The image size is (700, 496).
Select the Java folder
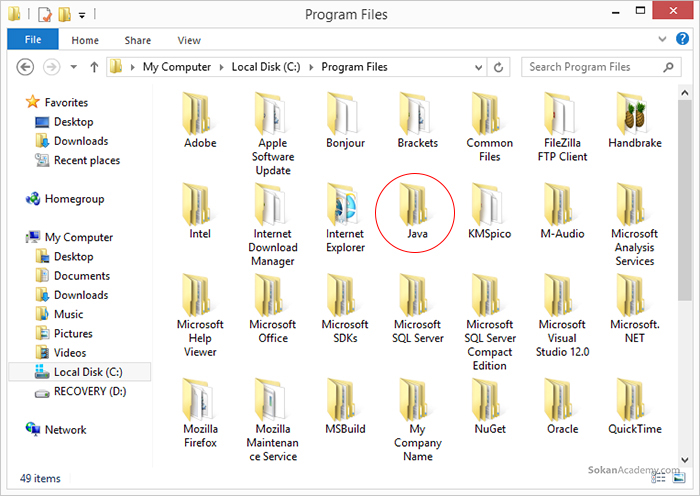(417, 212)
